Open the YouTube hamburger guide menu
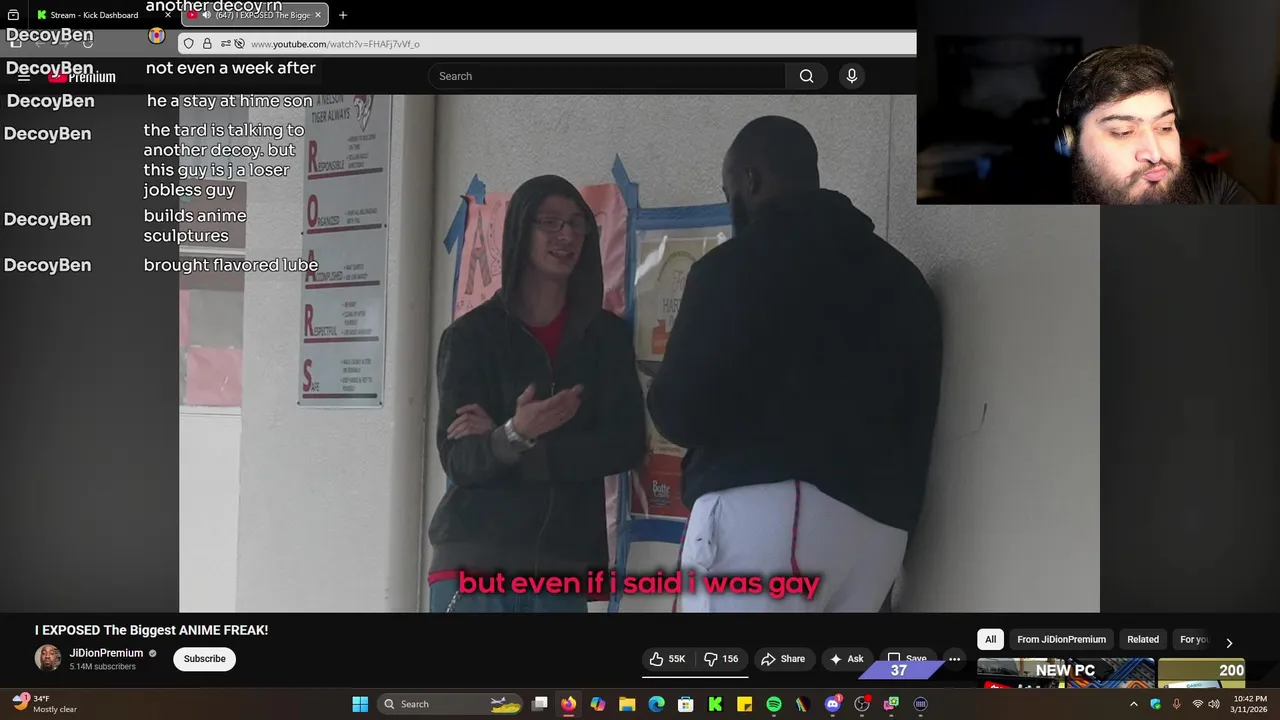This screenshot has width=1280, height=720. (x=24, y=76)
